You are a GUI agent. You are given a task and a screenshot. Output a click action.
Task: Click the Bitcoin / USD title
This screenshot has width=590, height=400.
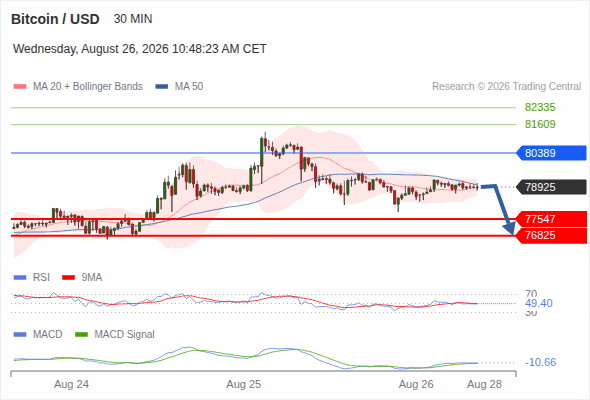point(55,19)
